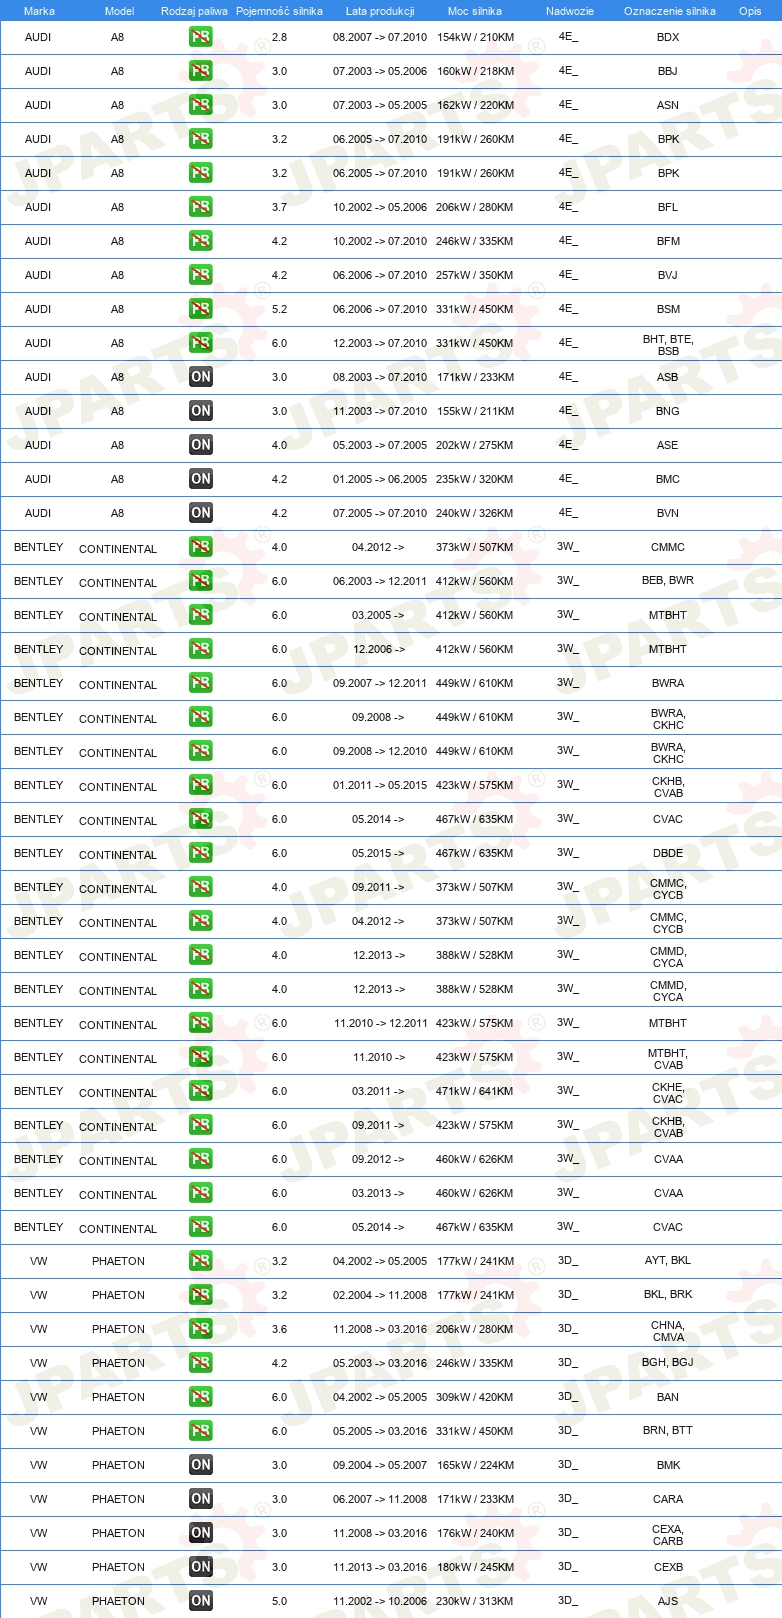Click the Marka column header
The height and width of the screenshot is (1618, 782).
coord(39,11)
